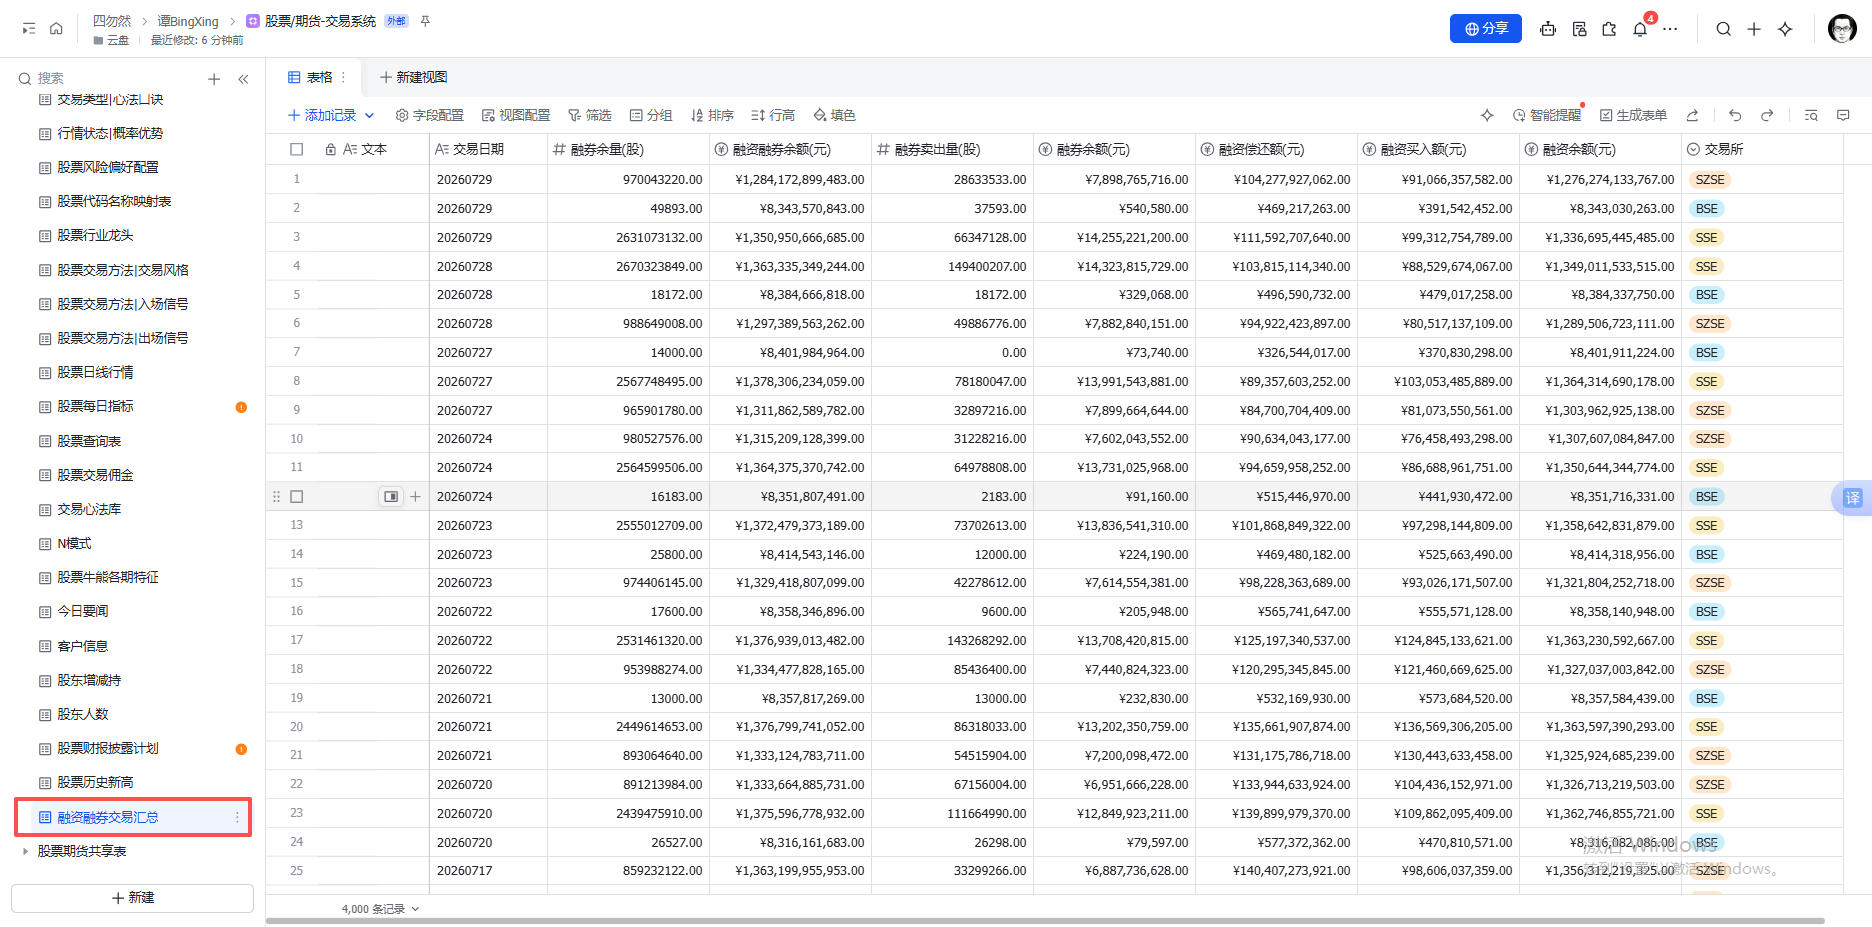Click the blue 分享 share button

pyautogui.click(x=1485, y=29)
